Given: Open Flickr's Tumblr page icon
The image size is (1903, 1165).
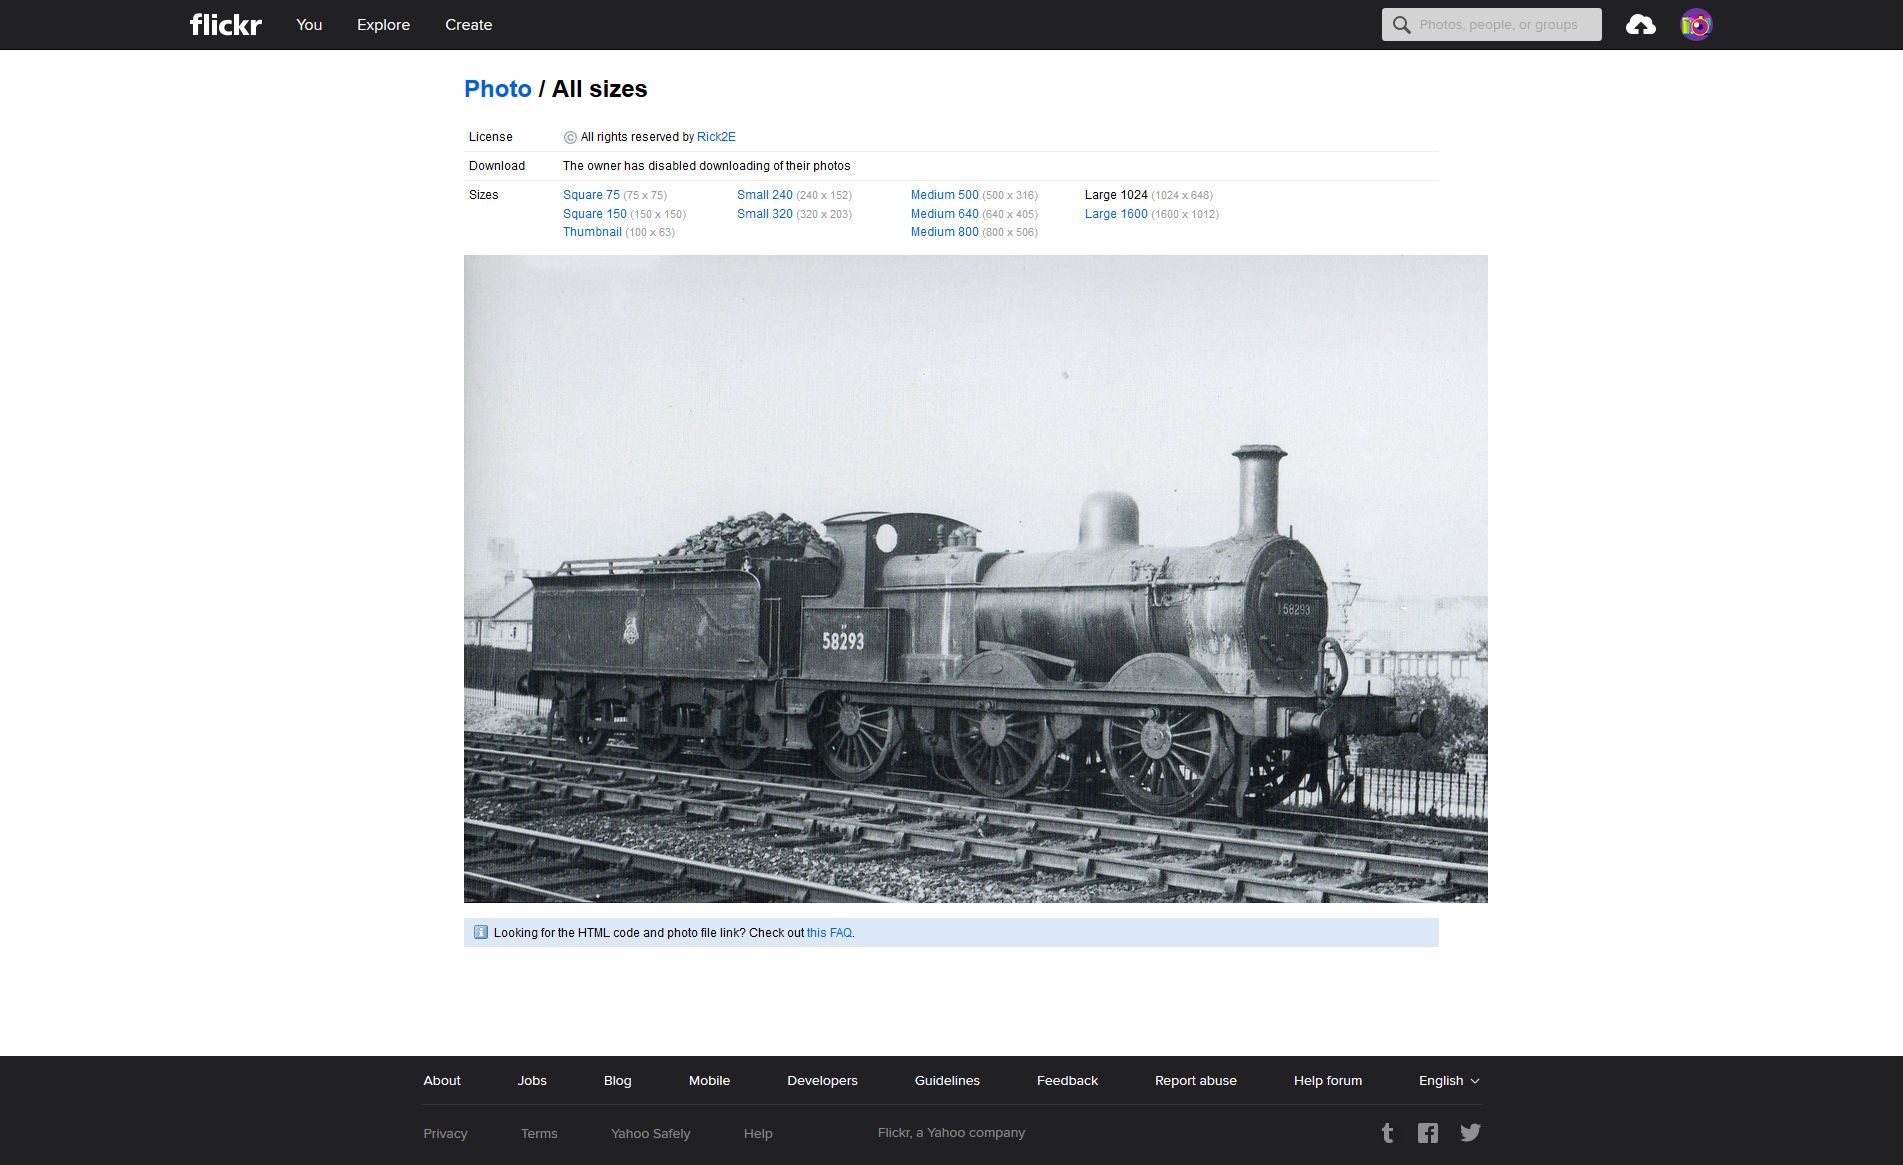Looking at the screenshot, I should (x=1387, y=1133).
